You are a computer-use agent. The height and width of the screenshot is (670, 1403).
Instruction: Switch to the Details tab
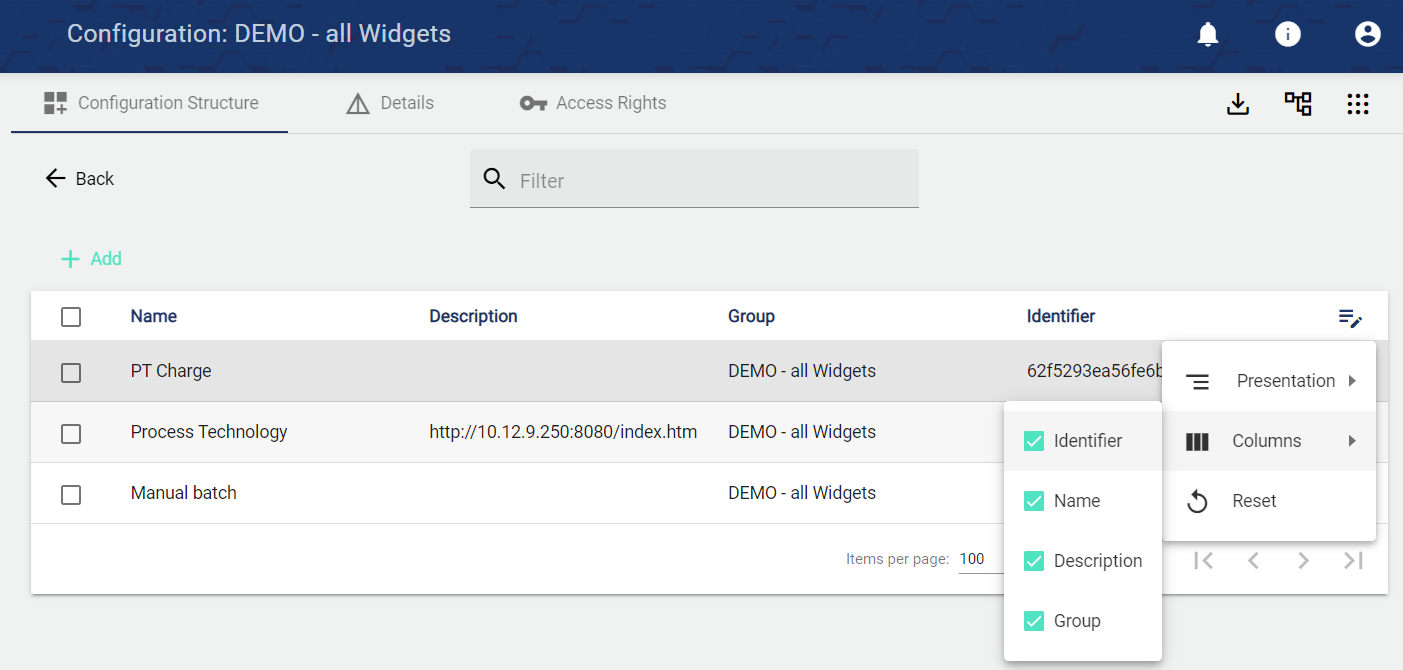[390, 103]
